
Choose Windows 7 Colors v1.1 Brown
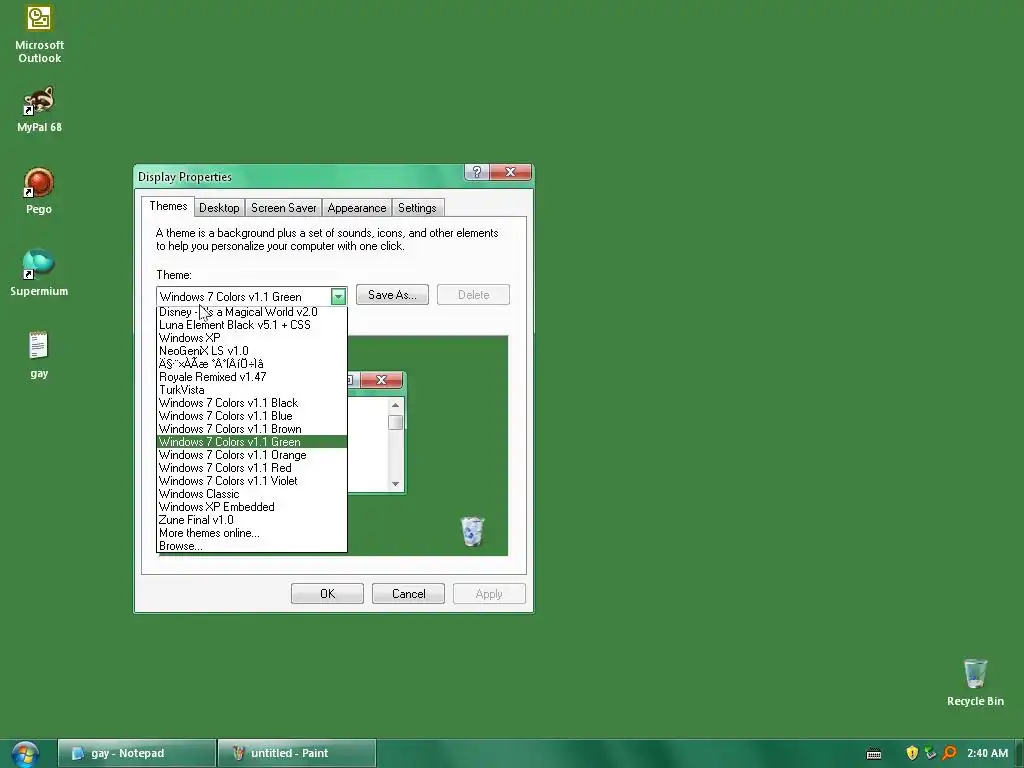pyautogui.click(x=251, y=429)
